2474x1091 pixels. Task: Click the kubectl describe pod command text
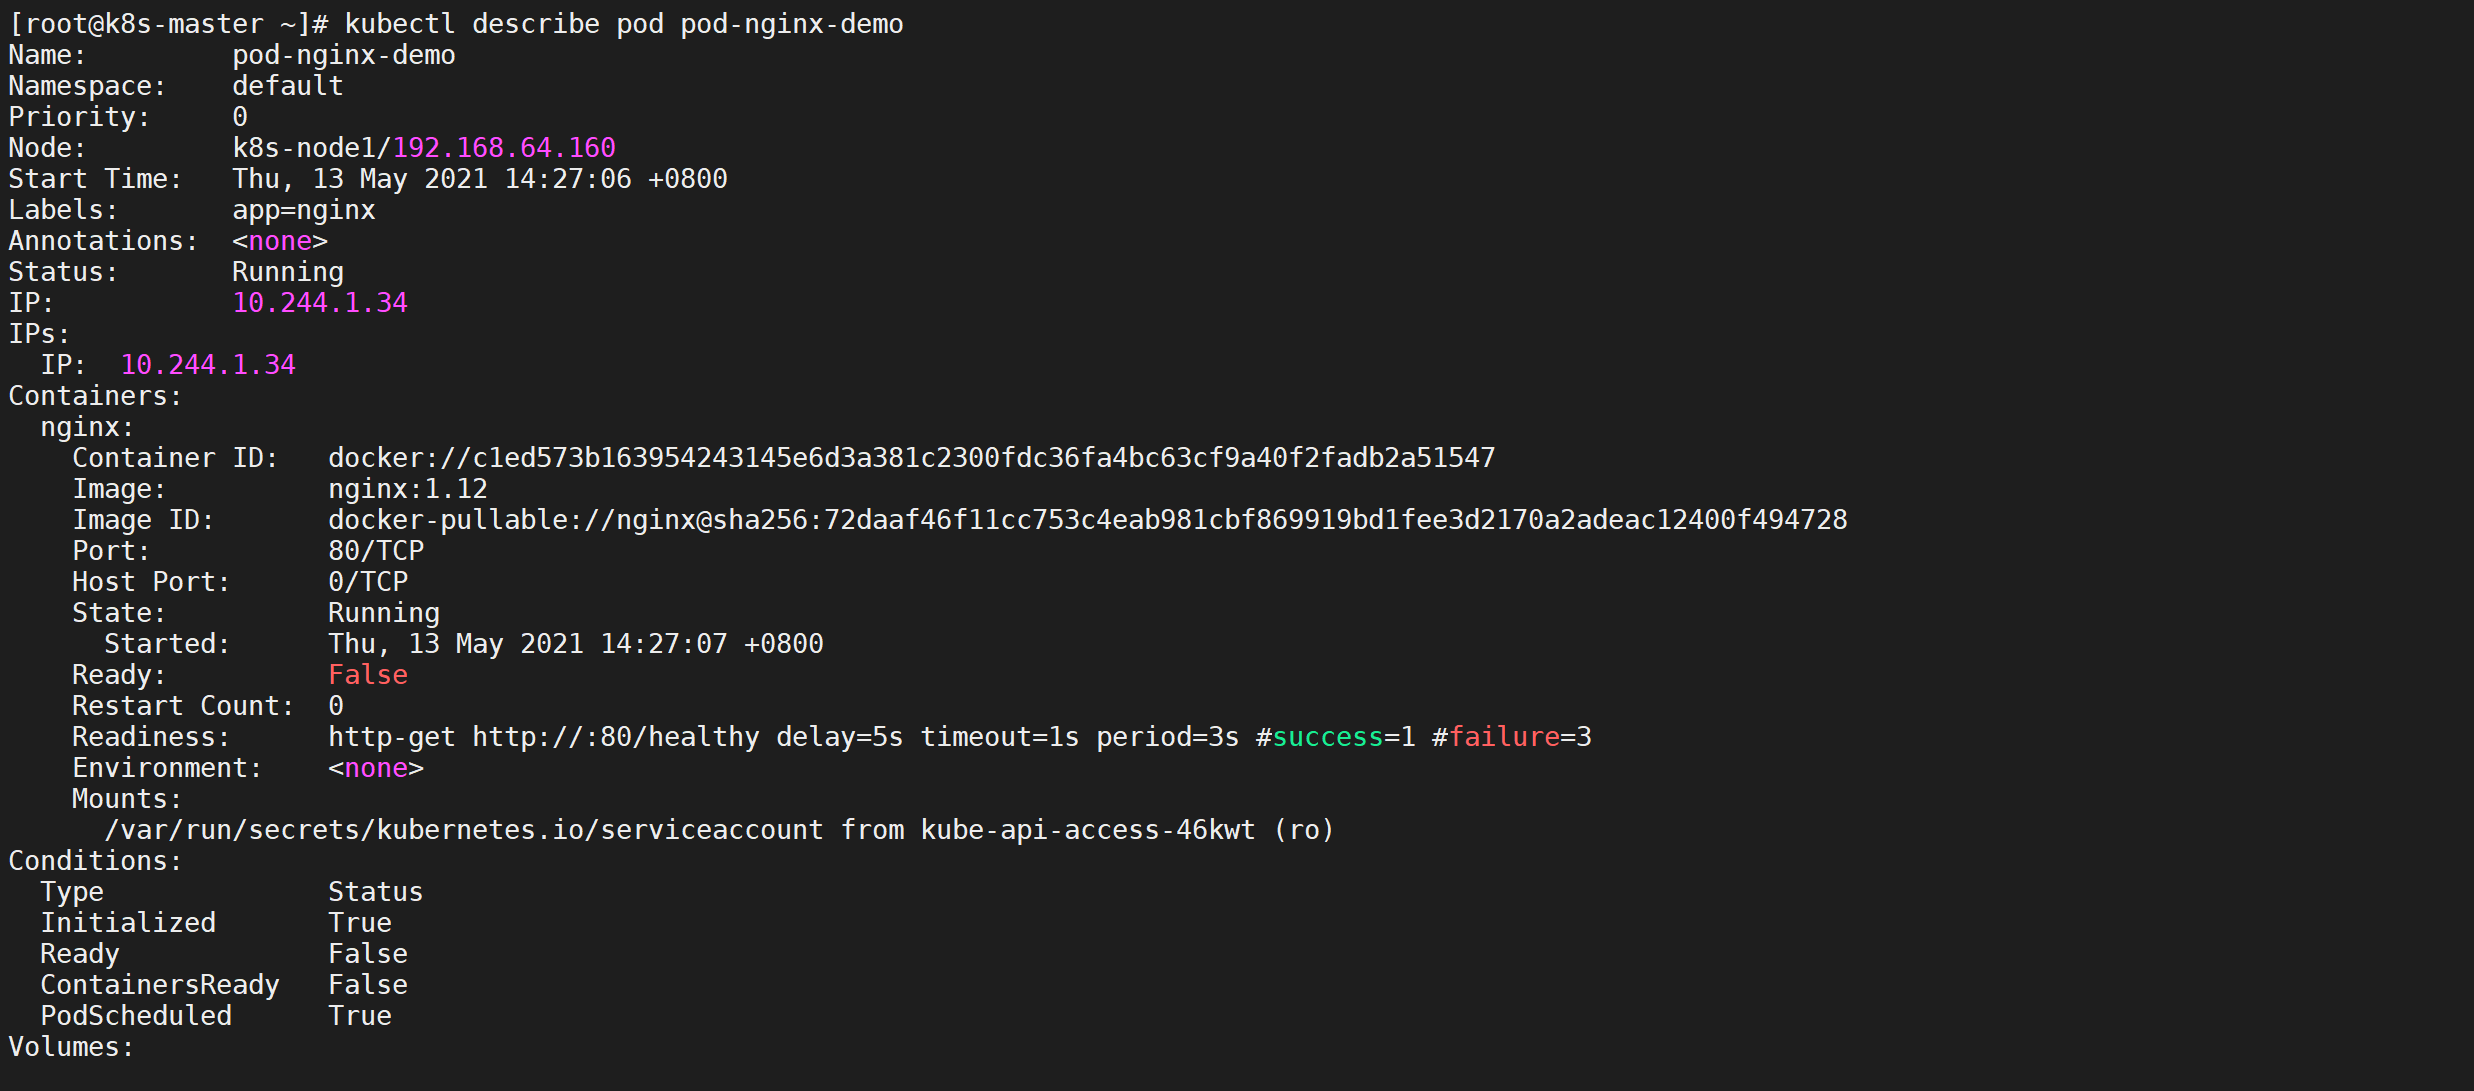point(623,24)
